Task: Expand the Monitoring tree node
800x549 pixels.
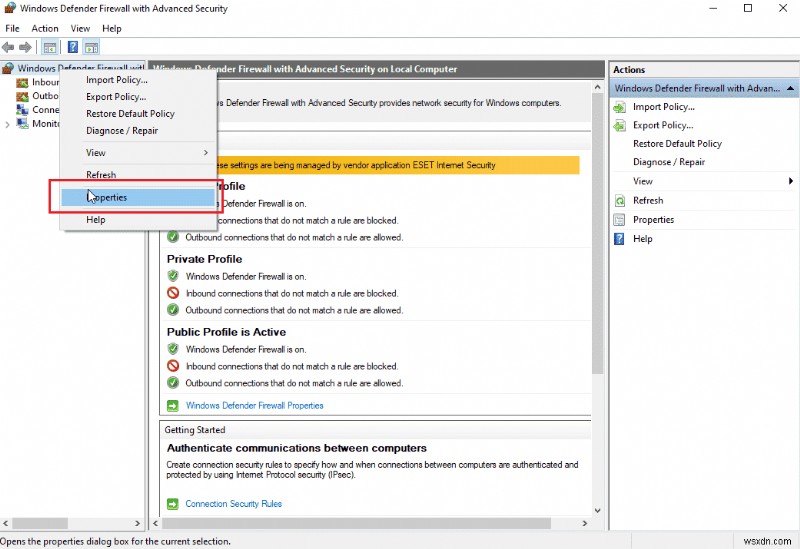Action: coord(7,124)
